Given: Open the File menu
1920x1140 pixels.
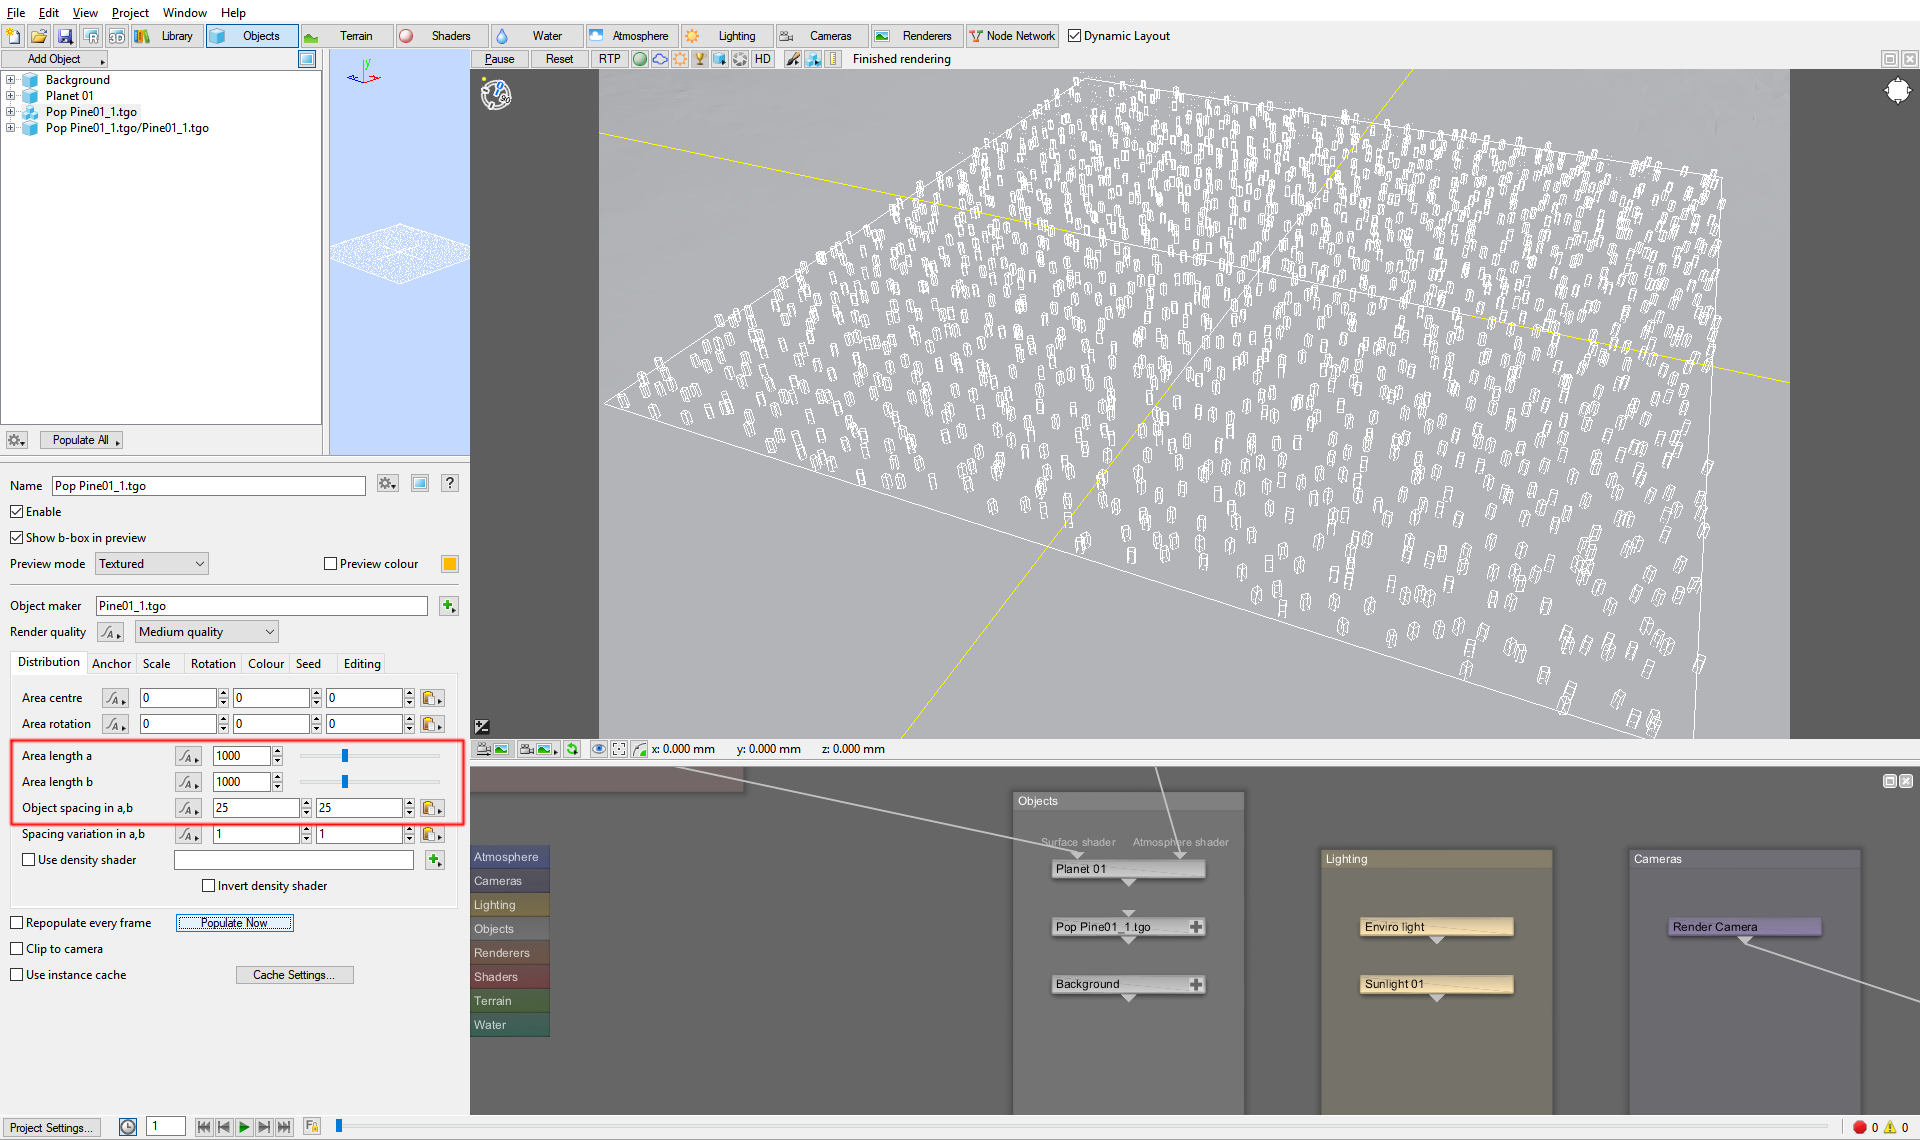Looking at the screenshot, I should [x=16, y=13].
